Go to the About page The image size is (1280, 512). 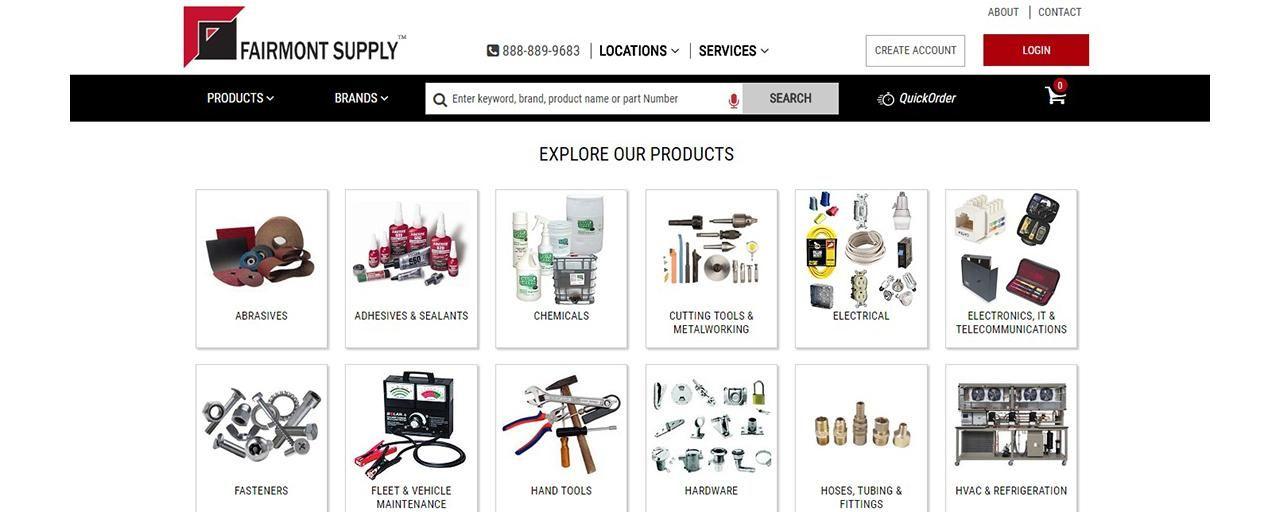[1003, 12]
